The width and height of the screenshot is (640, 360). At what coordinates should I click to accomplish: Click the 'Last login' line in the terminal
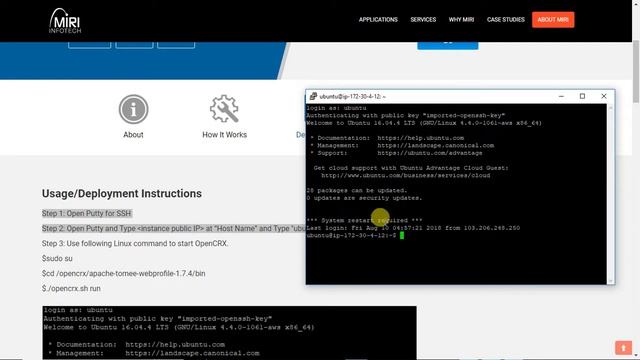pyautogui.click(x=413, y=228)
